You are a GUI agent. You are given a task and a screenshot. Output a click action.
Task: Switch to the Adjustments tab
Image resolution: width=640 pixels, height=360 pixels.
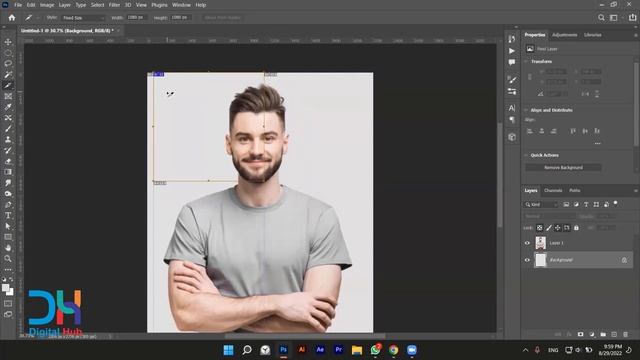564,35
